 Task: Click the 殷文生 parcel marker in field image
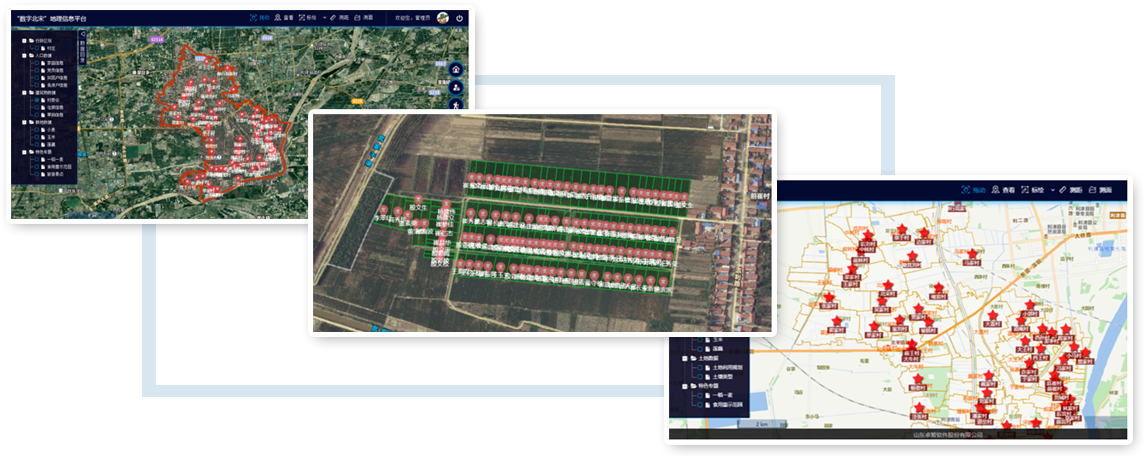point(418,199)
